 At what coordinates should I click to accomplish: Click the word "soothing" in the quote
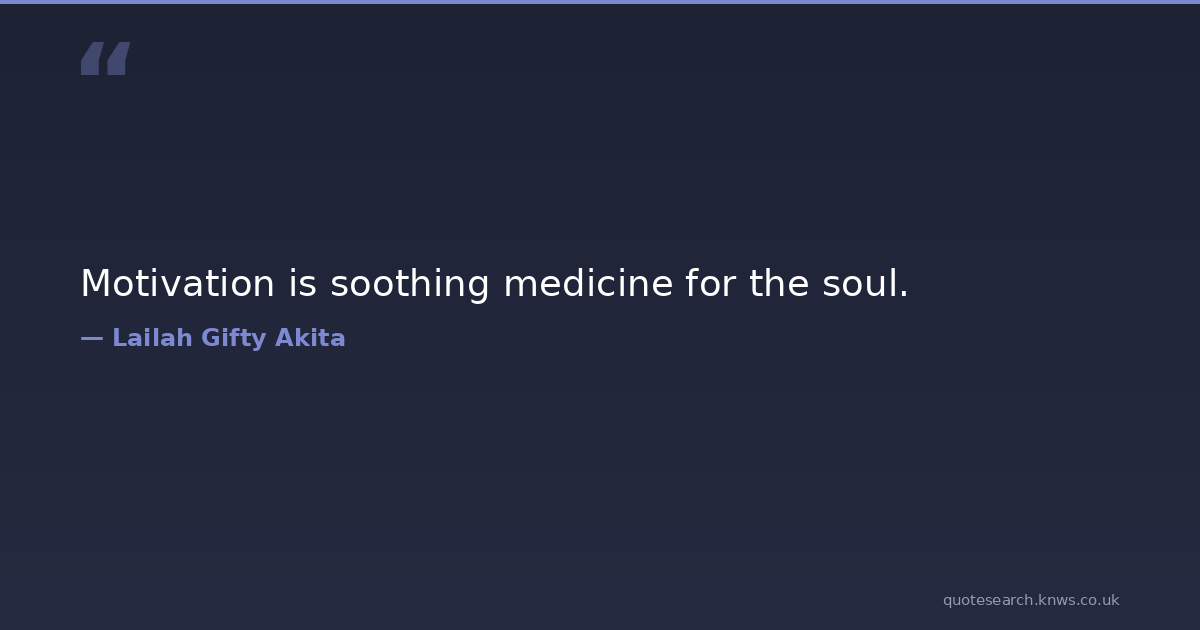click(x=409, y=284)
